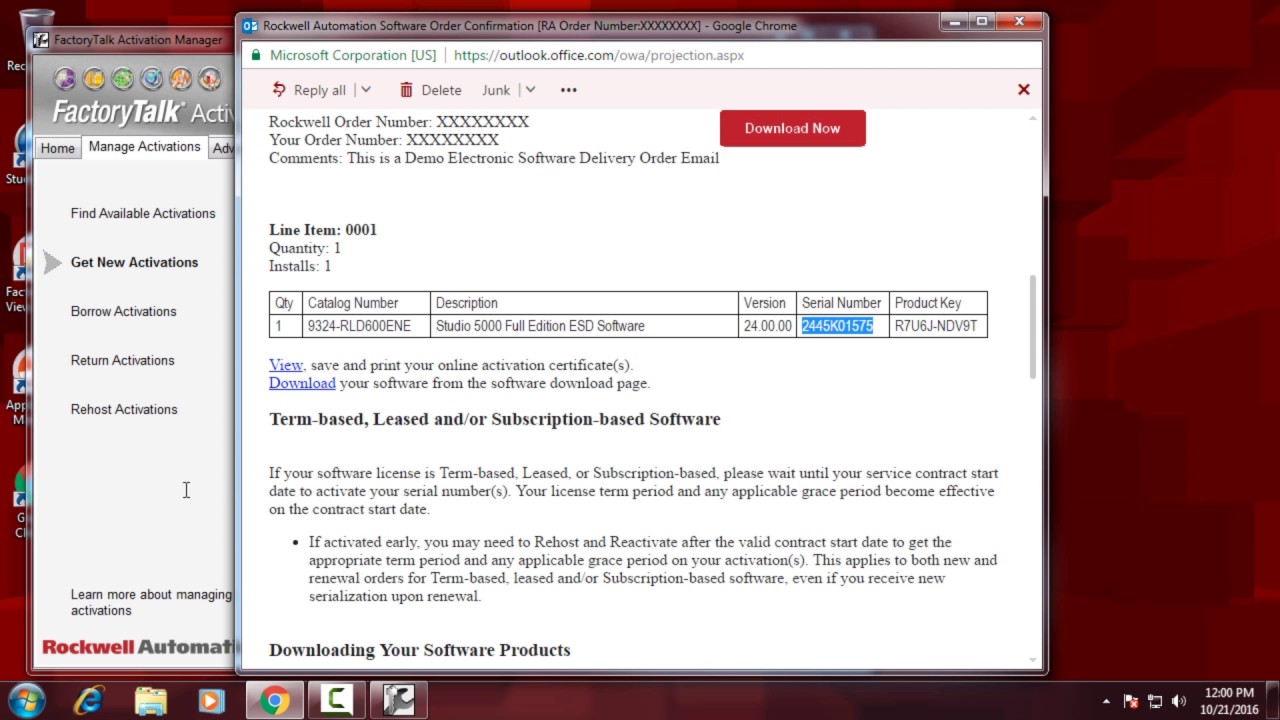The width and height of the screenshot is (1280, 720).
Task: Click the product key R7U6J-NDV9T cell
Action: point(936,326)
